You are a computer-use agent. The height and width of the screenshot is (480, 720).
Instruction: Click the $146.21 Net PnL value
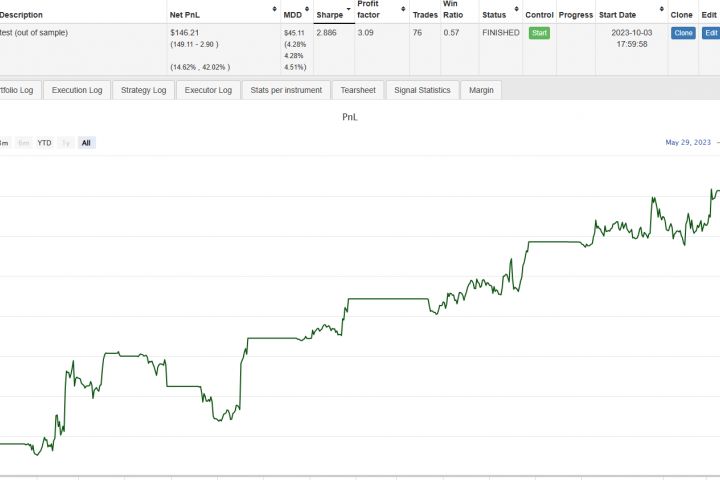tap(185, 33)
